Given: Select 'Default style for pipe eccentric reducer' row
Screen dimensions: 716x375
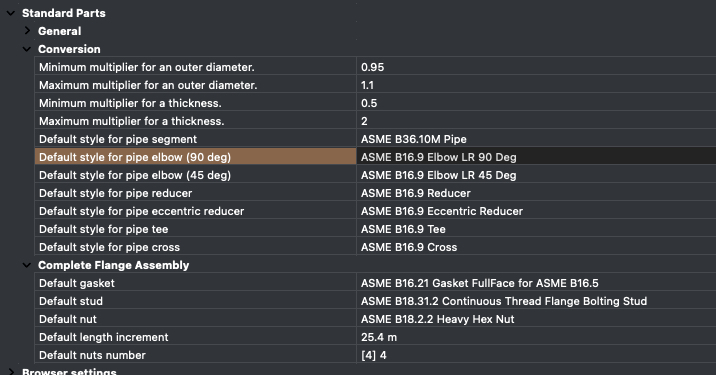Looking at the screenshot, I should pos(195,211).
